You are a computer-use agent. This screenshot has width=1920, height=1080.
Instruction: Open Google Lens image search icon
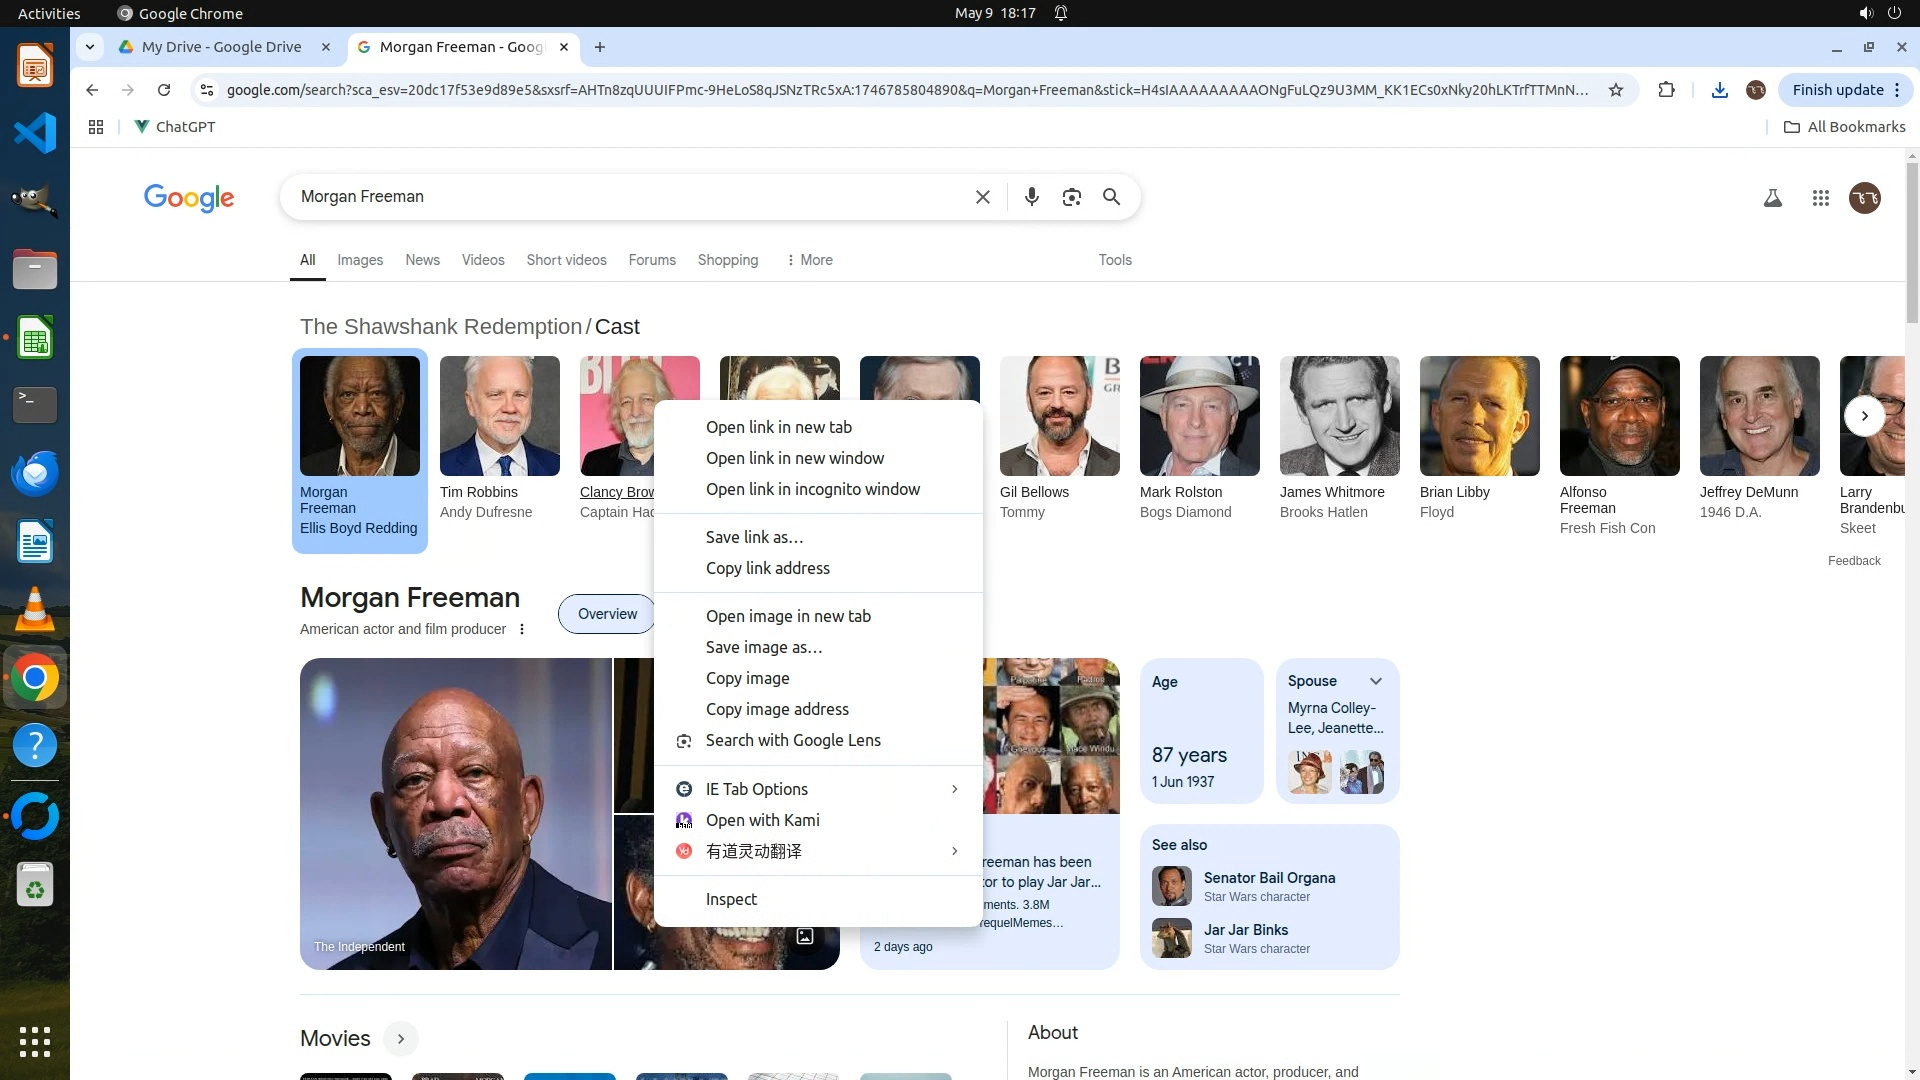(1071, 197)
